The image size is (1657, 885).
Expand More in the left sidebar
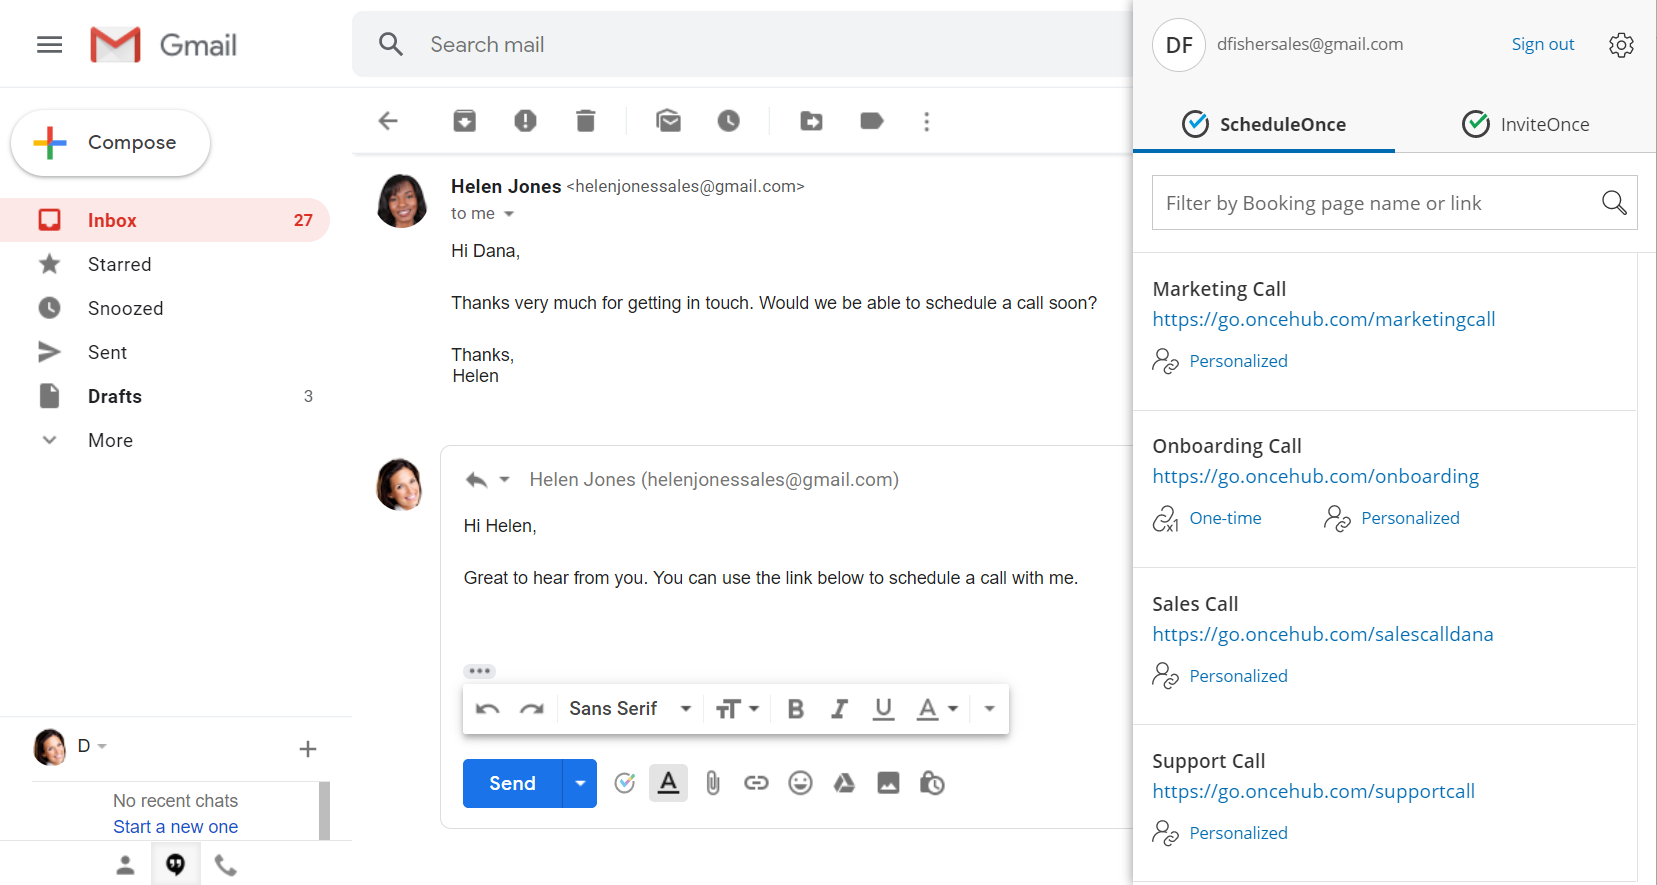pos(110,441)
